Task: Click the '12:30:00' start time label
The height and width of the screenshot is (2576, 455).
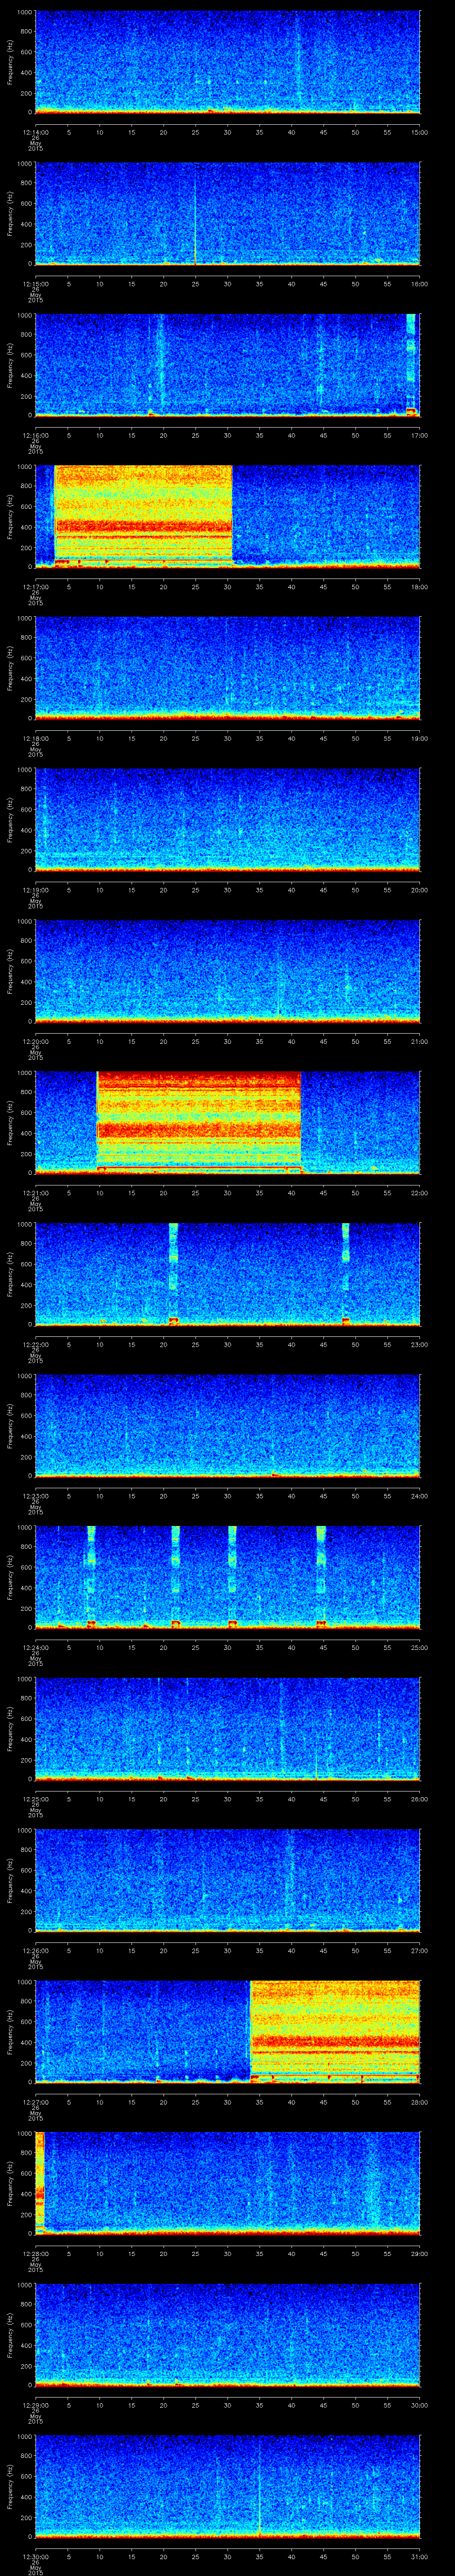Action: tap(35, 2556)
